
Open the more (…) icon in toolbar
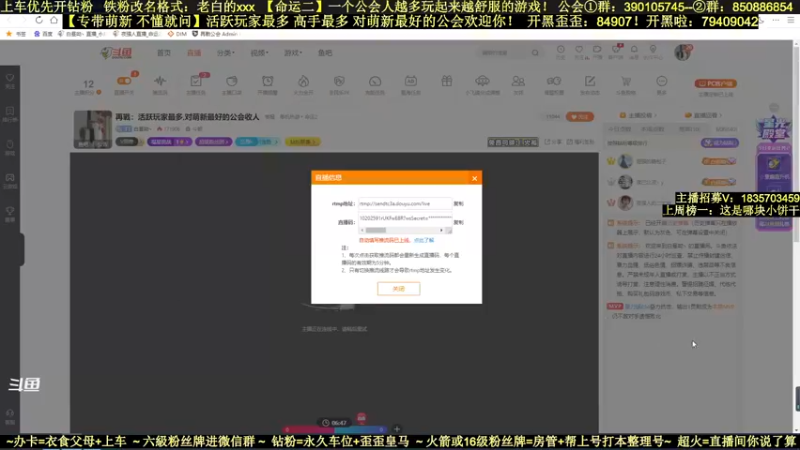(x=662, y=81)
